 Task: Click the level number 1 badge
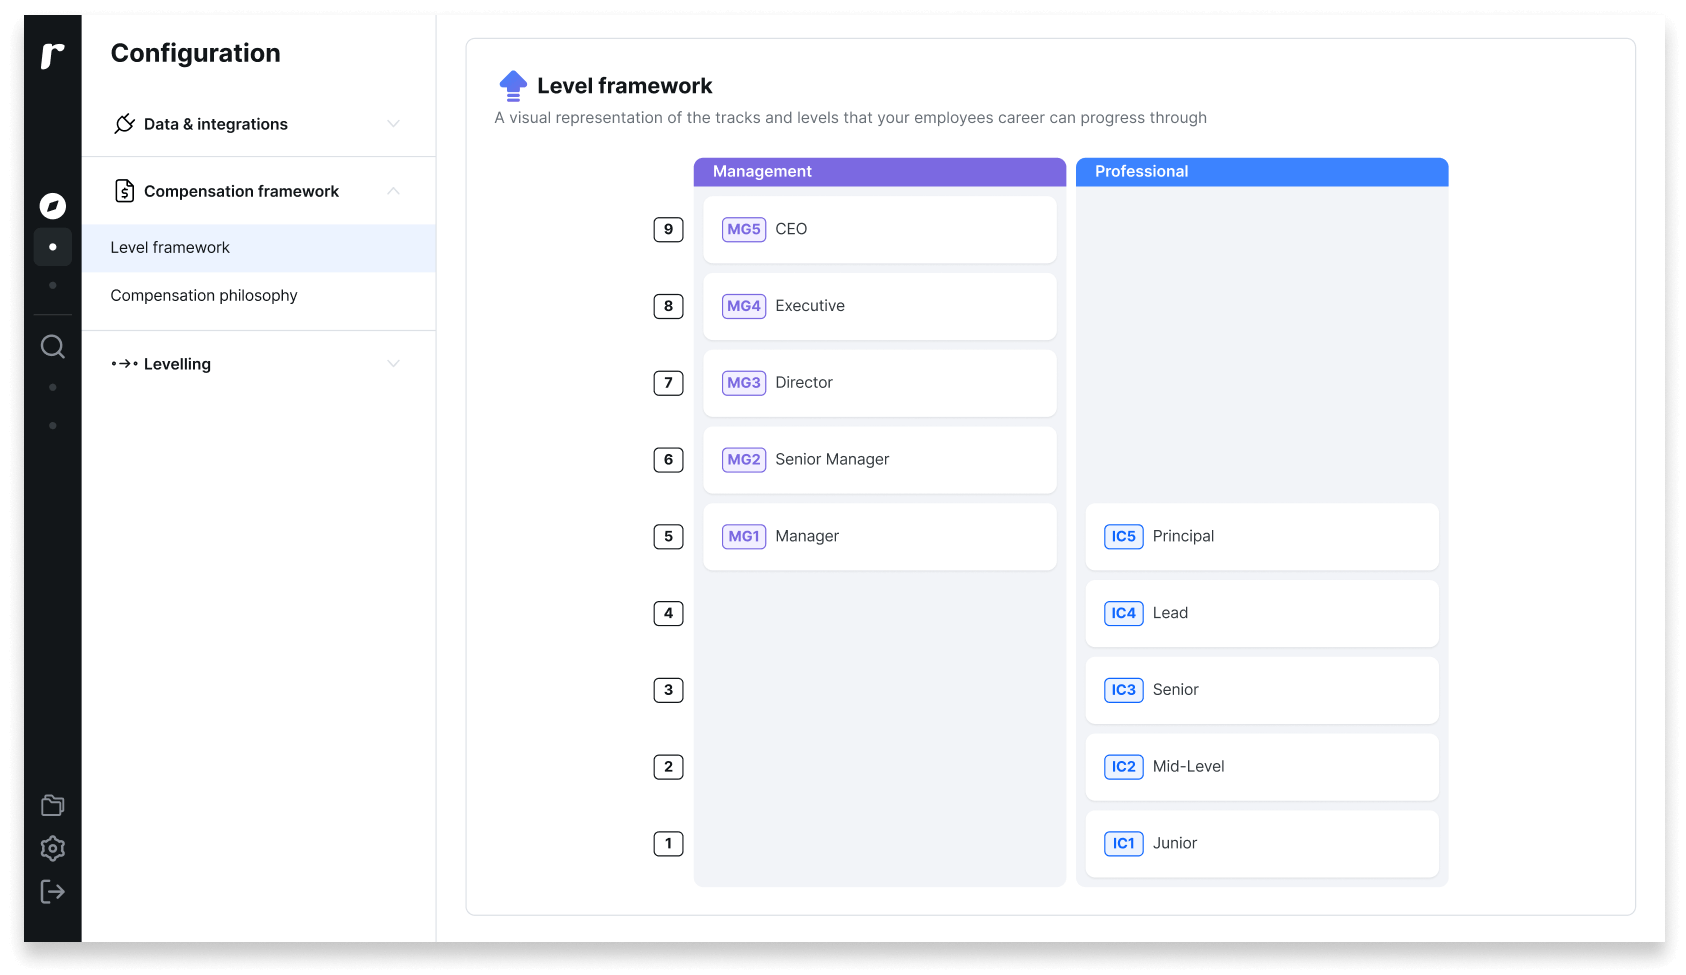pos(668,844)
